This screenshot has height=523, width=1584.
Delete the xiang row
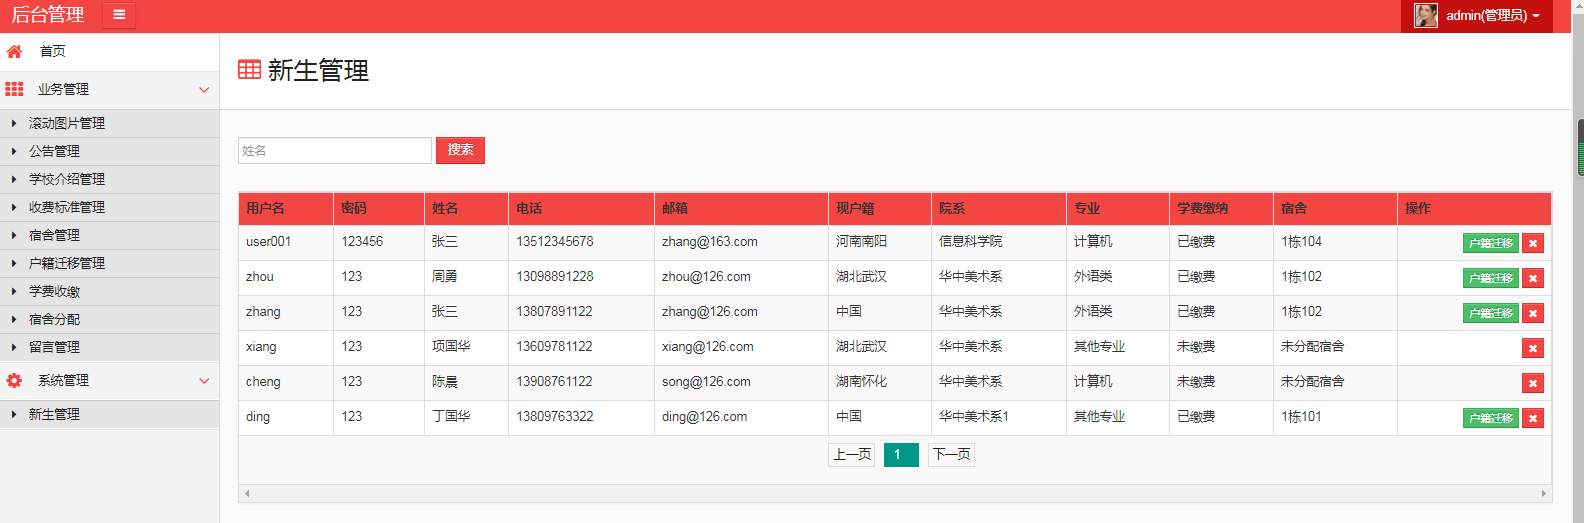(1532, 348)
